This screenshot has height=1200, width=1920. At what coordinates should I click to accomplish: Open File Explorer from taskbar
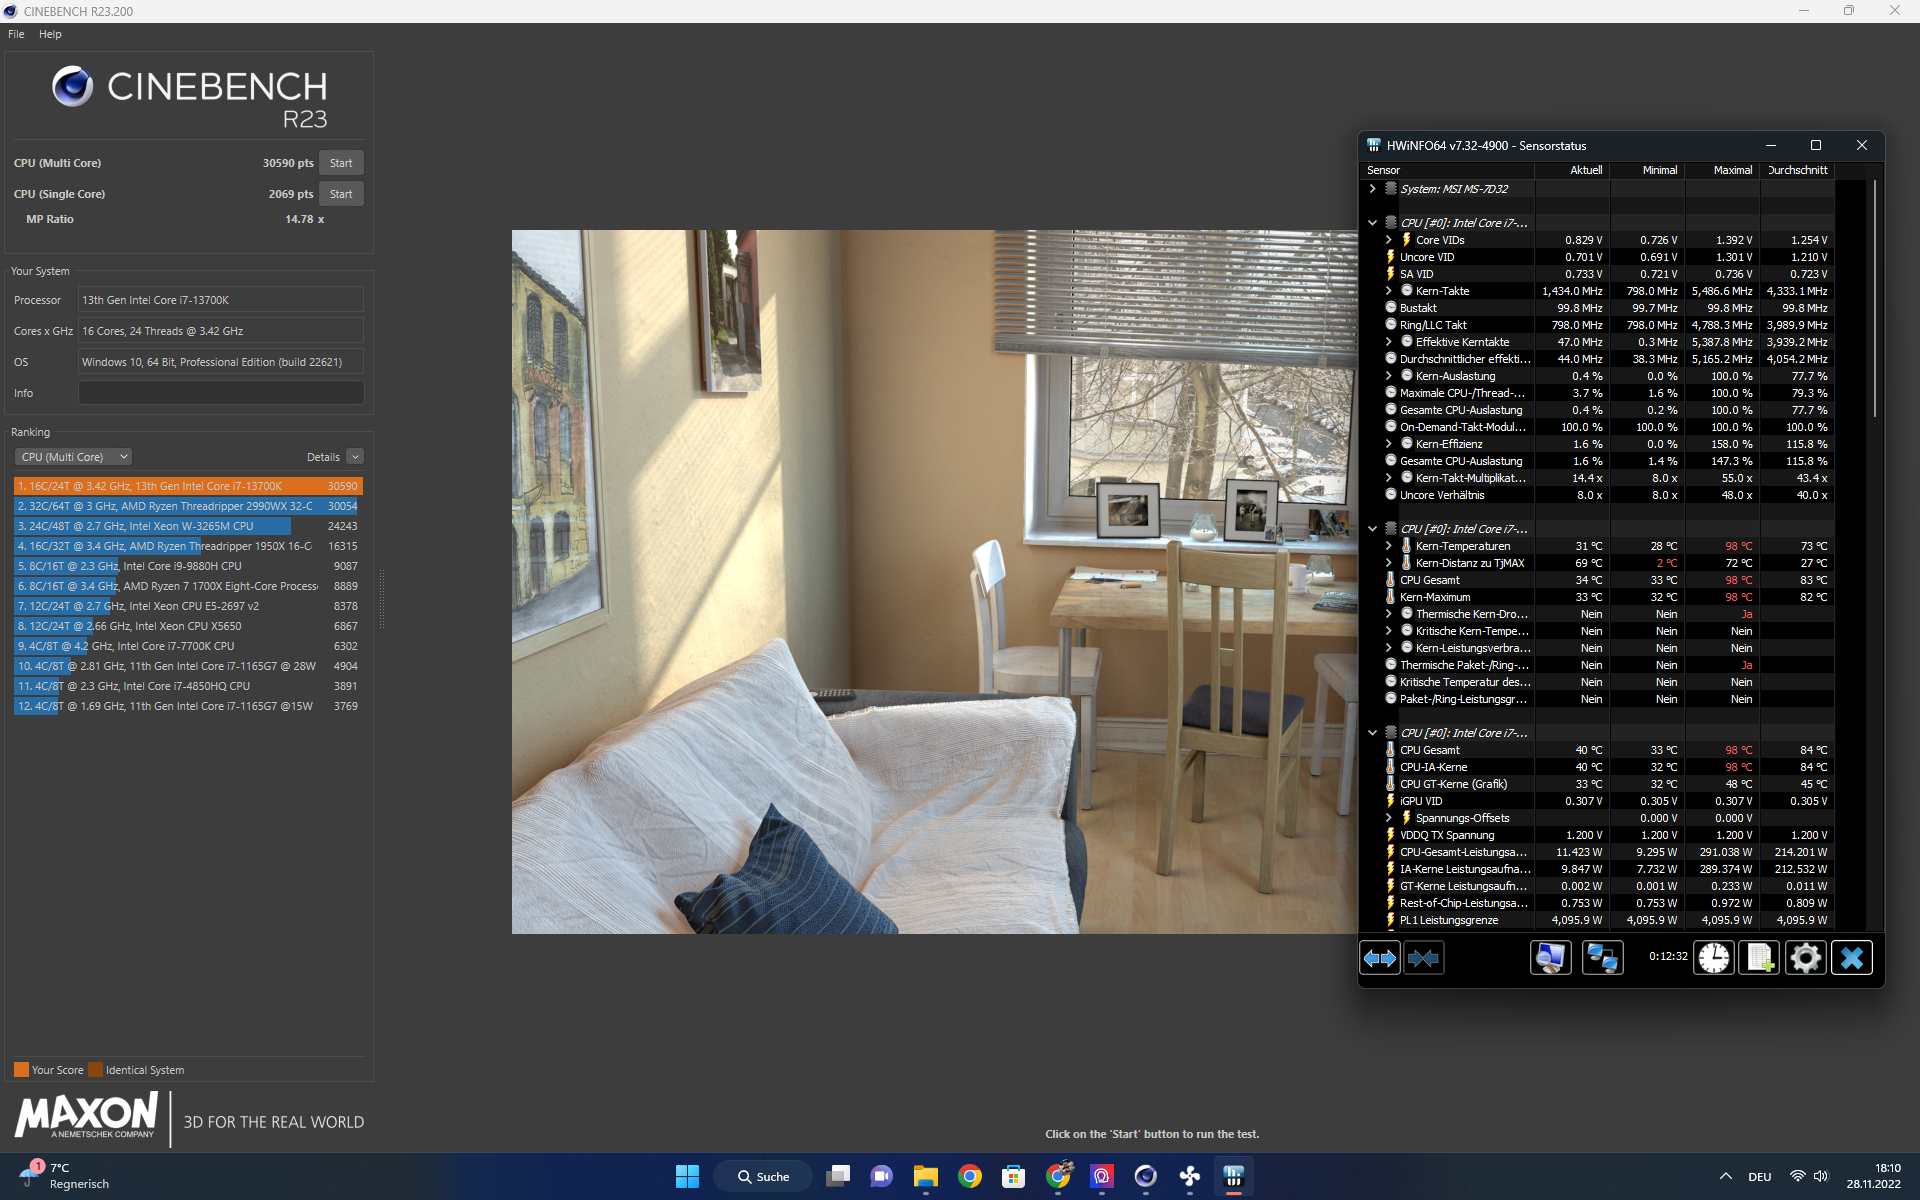point(926,1177)
